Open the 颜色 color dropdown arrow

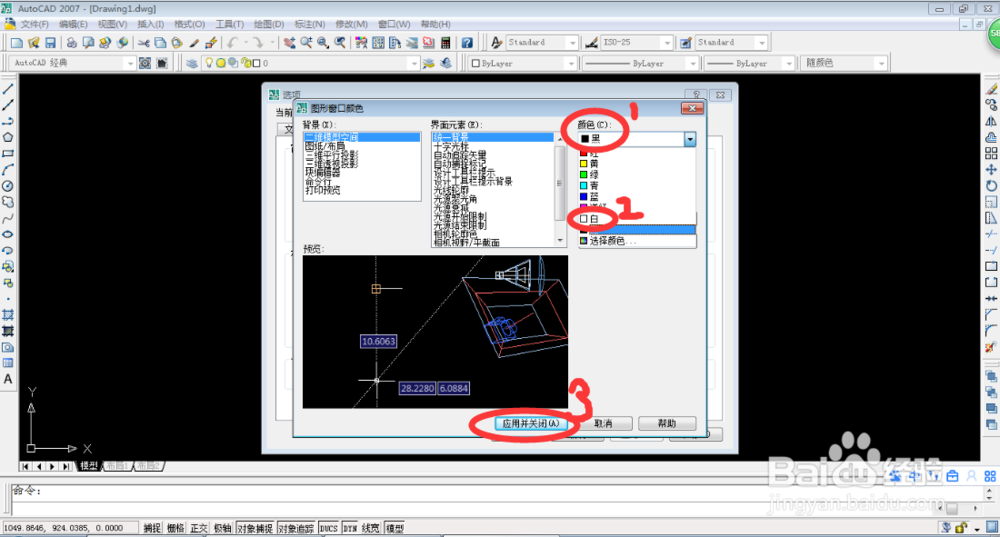click(x=689, y=139)
